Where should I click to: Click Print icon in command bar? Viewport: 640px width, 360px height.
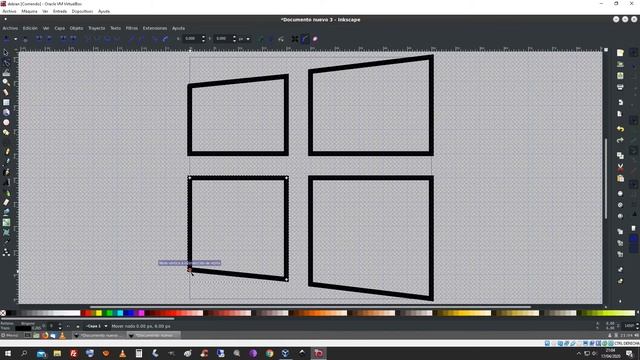[x=620, y=87]
